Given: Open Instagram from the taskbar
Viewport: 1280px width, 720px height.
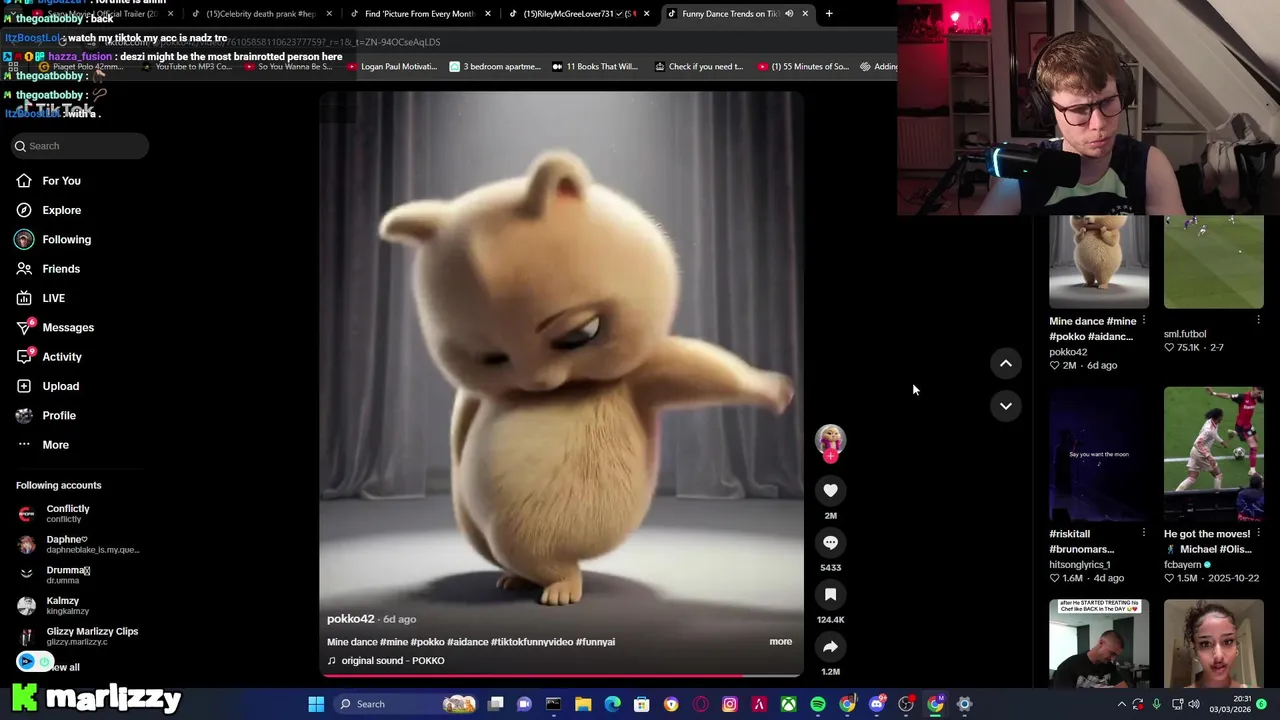Looking at the screenshot, I should (x=730, y=704).
